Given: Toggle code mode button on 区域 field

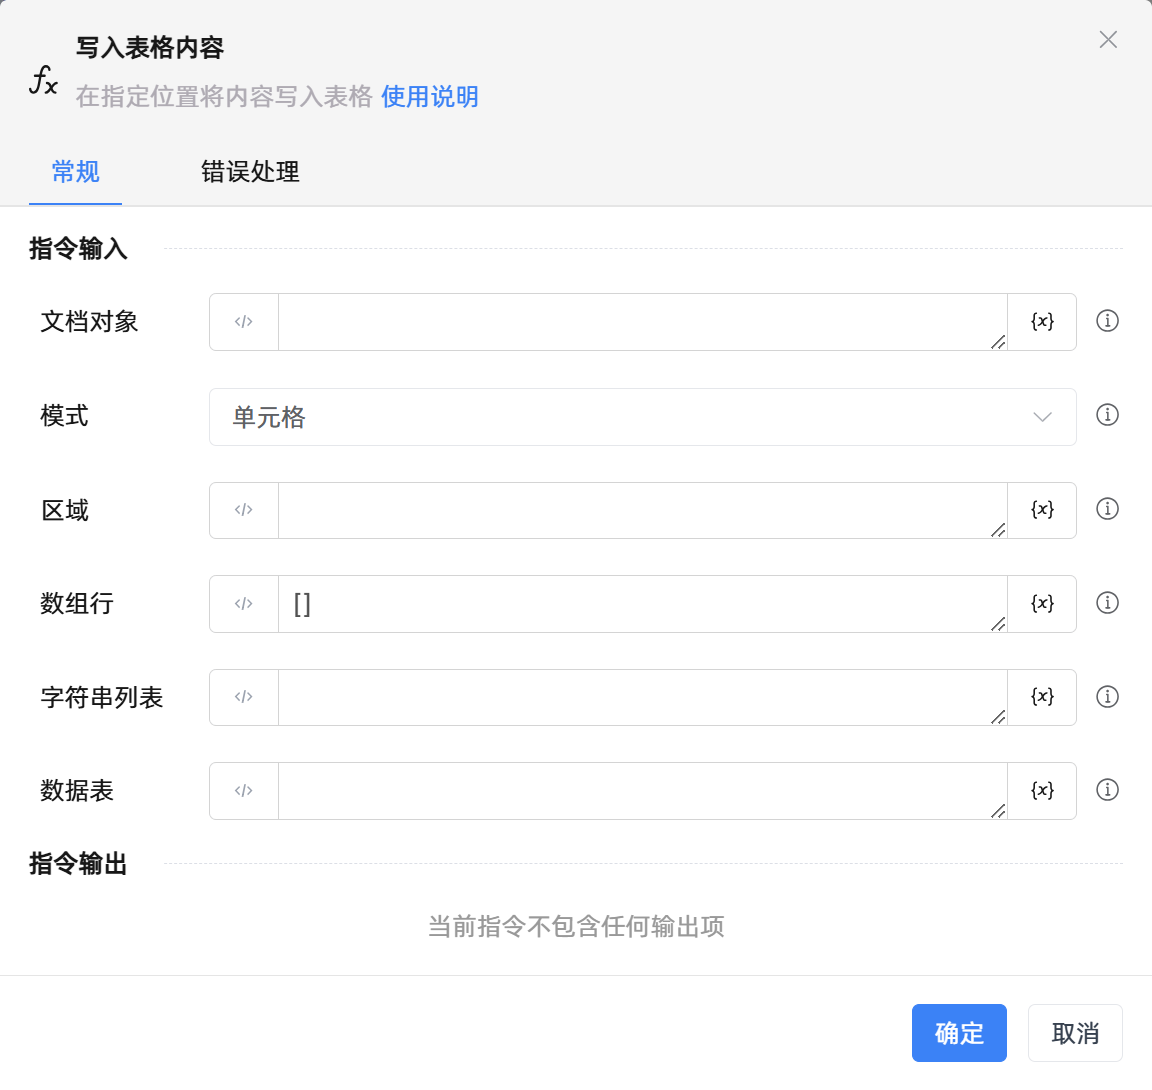Looking at the screenshot, I should click(243, 510).
